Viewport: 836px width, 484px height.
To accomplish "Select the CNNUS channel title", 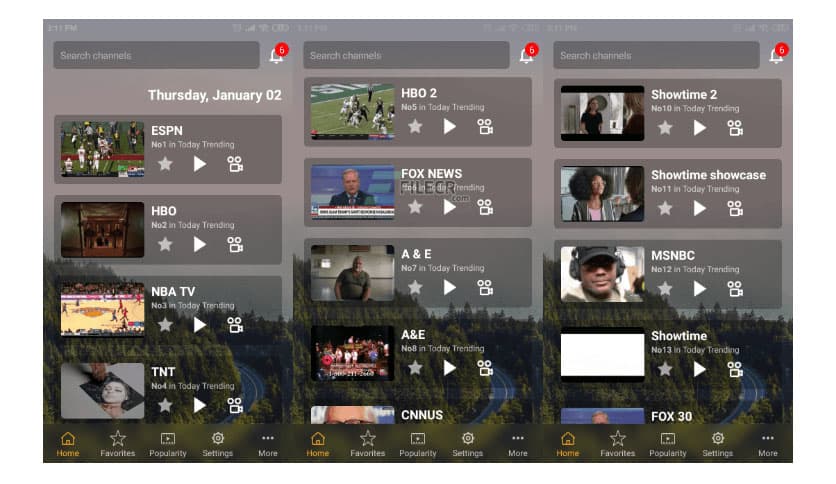I will [x=422, y=415].
